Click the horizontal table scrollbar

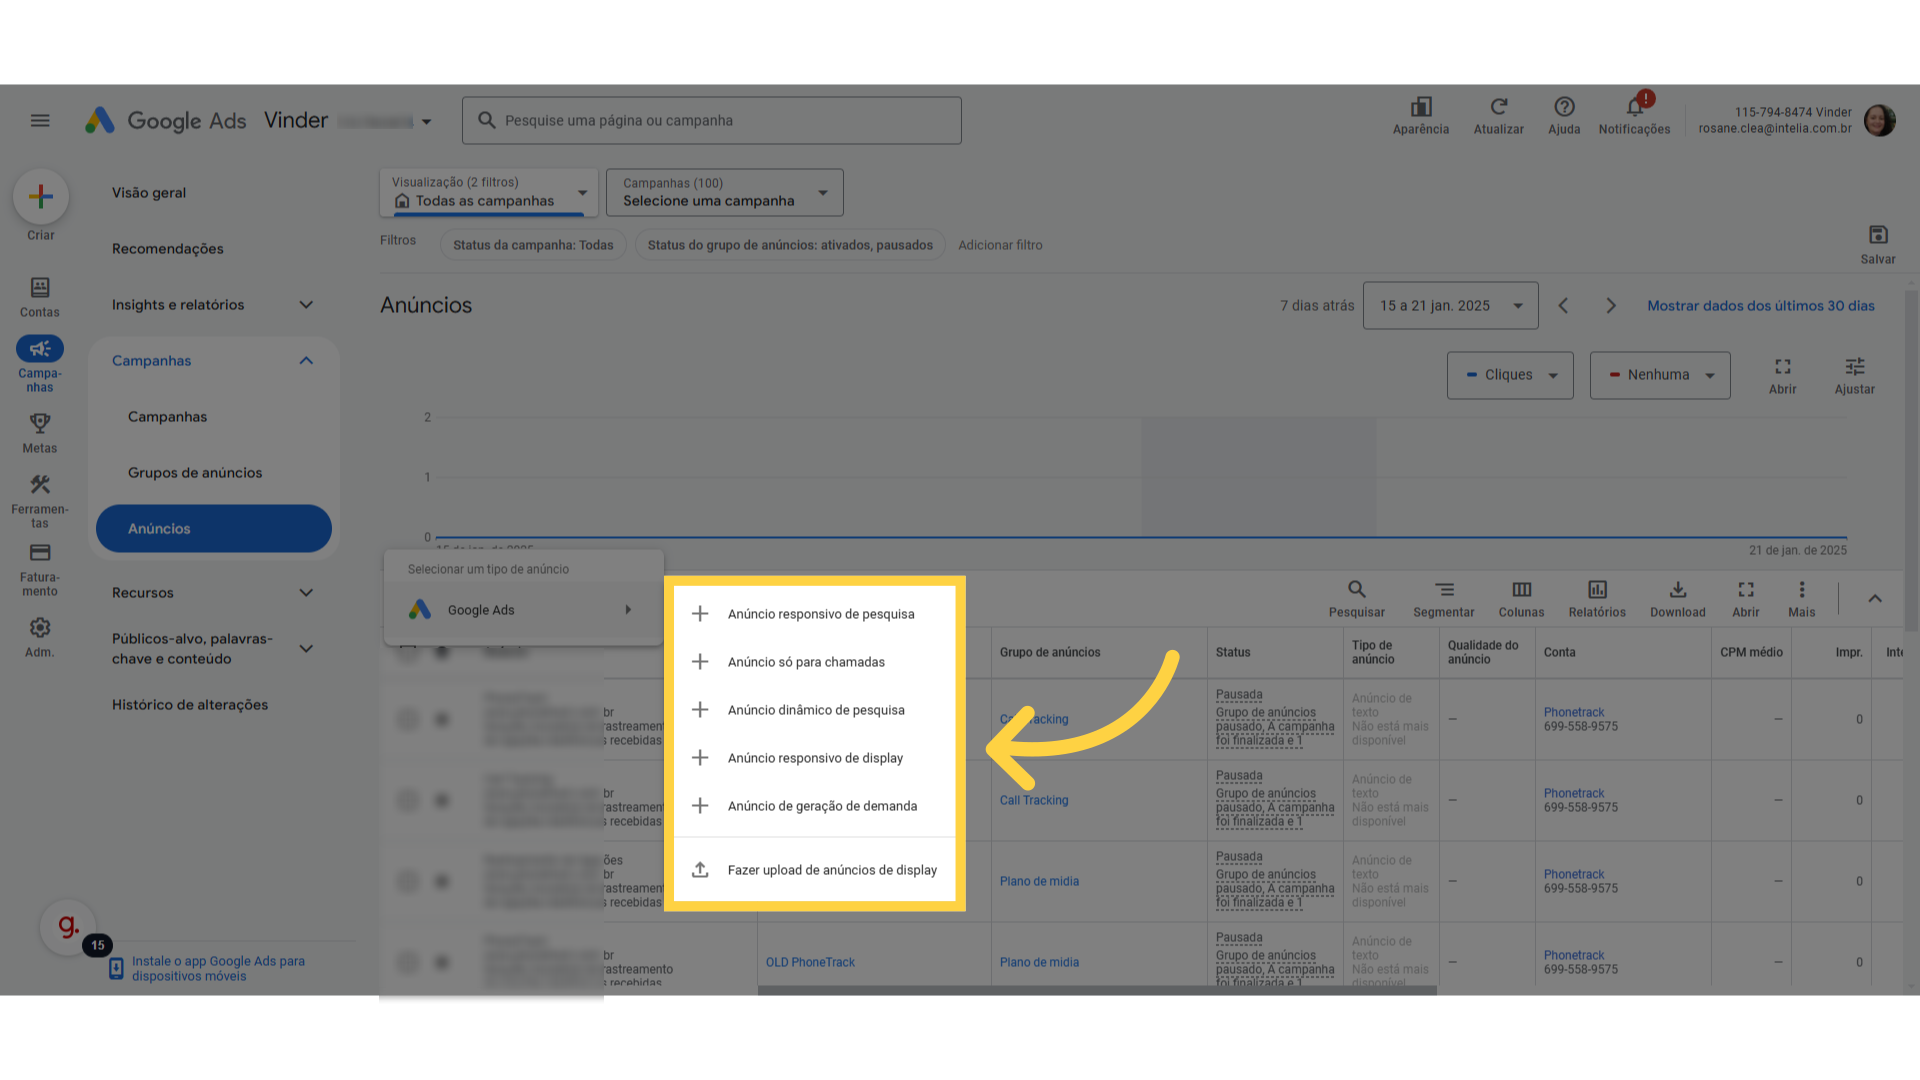click(x=1097, y=991)
